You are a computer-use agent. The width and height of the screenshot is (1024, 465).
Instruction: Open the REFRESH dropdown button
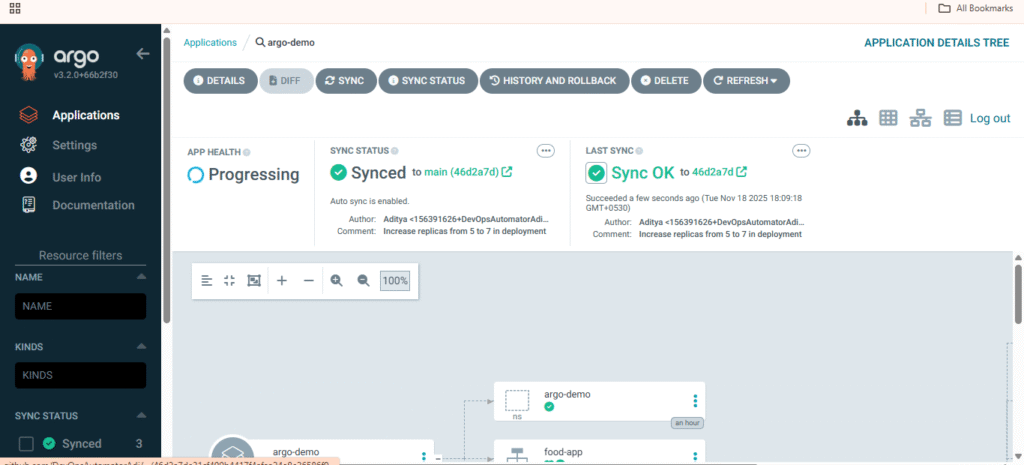(x=746, y=81)
